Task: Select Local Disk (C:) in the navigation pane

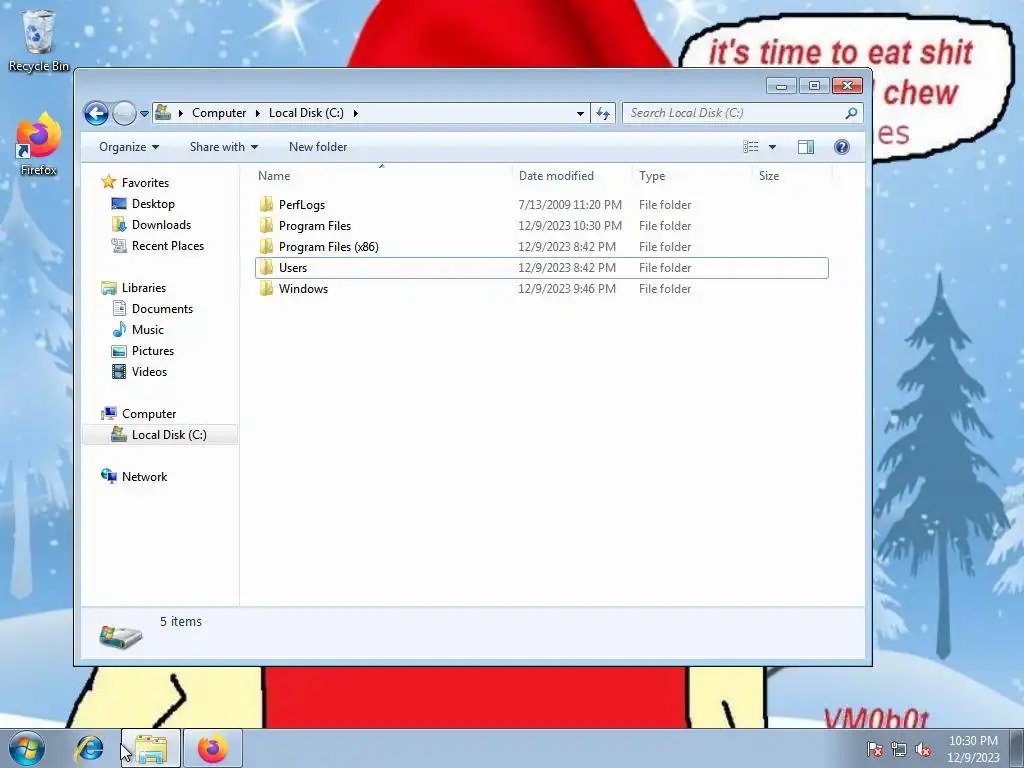Action: coord(169,434)
